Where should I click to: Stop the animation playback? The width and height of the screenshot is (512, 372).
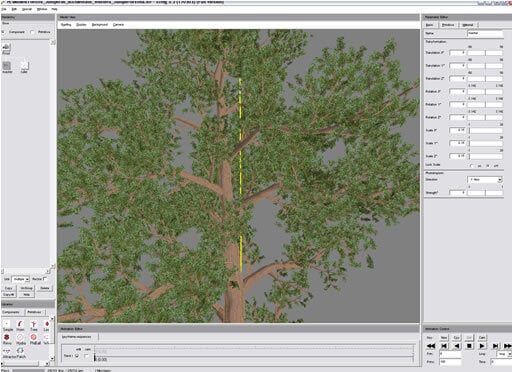469,346
